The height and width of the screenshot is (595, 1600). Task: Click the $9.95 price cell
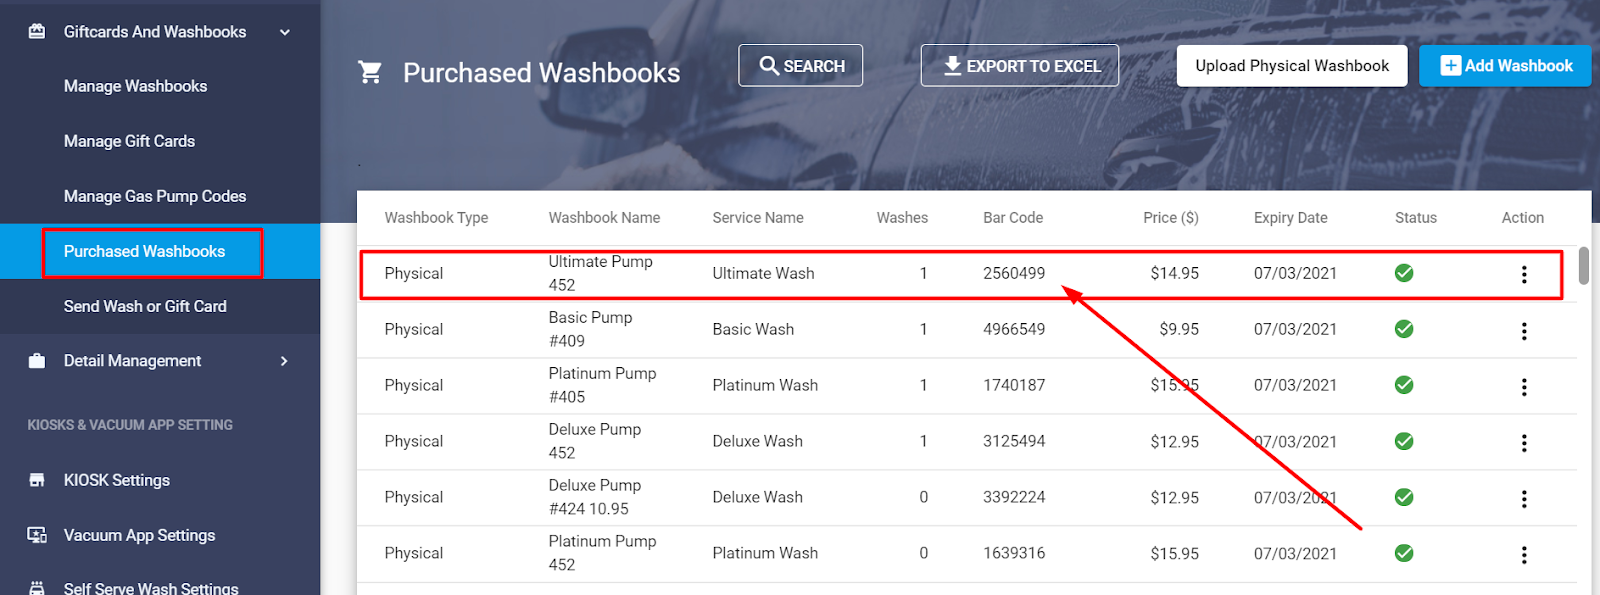(x=1179, y=329)
